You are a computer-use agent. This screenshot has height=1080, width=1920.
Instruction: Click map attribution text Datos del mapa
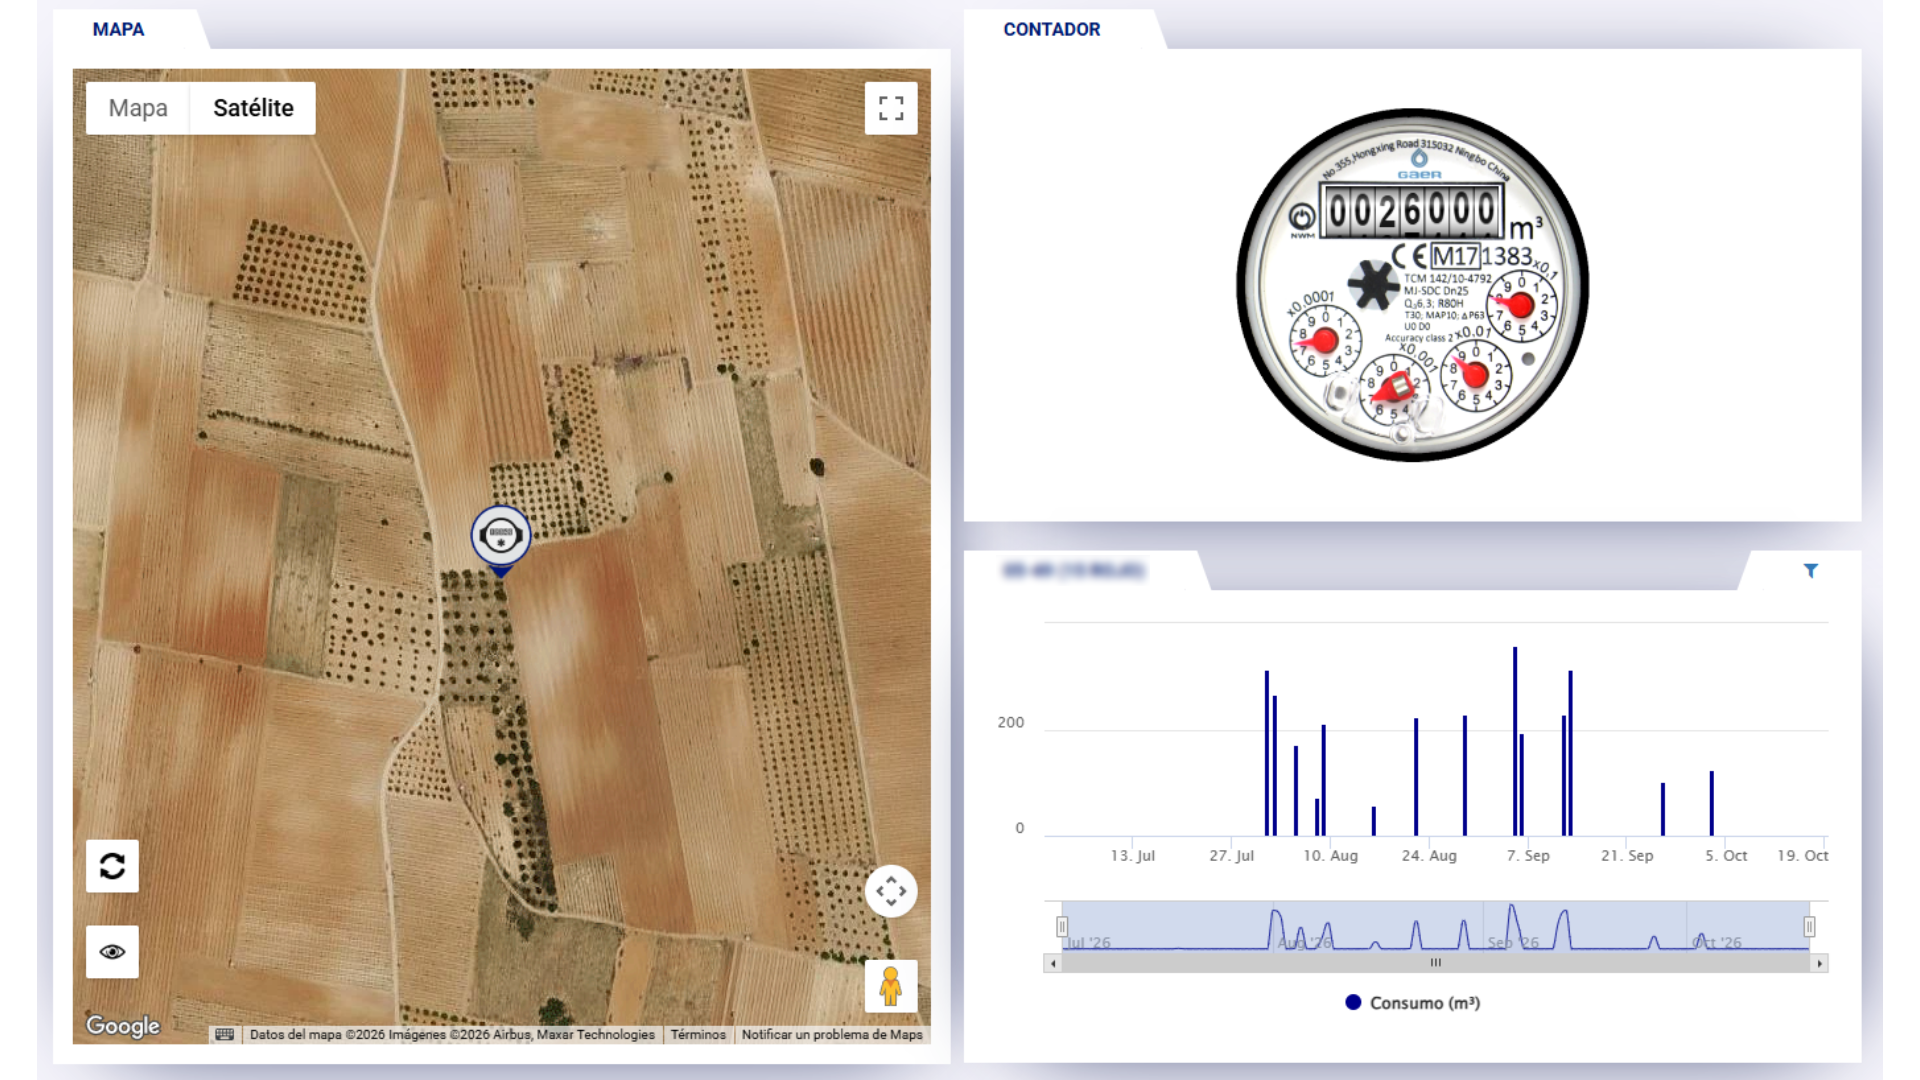(452, 1035)
